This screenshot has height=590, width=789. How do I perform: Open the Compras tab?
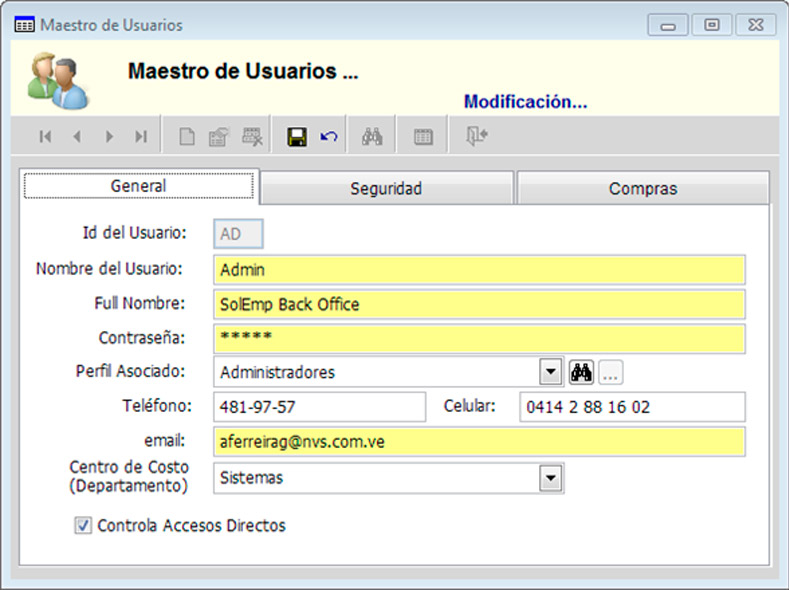643,188
